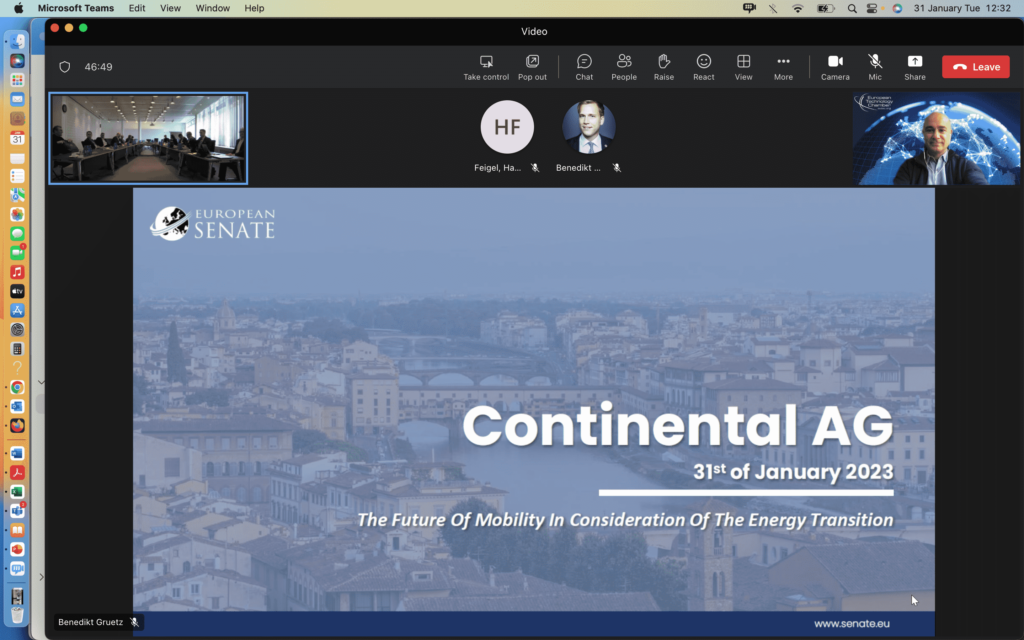Image resolution: width=1024 pixels, height=640 pixels.
Task: Click Benedikt's profile photo avatar
Action: click(588, 127)
